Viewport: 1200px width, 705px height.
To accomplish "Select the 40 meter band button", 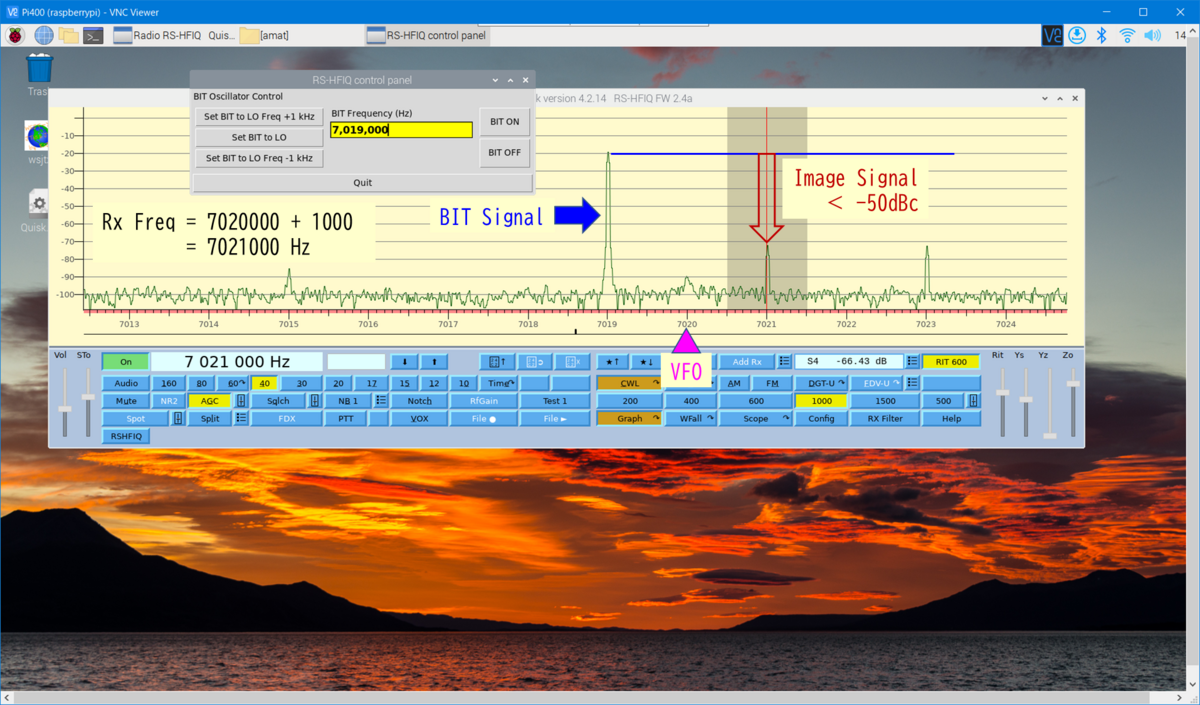I will [x=264, y=383].
